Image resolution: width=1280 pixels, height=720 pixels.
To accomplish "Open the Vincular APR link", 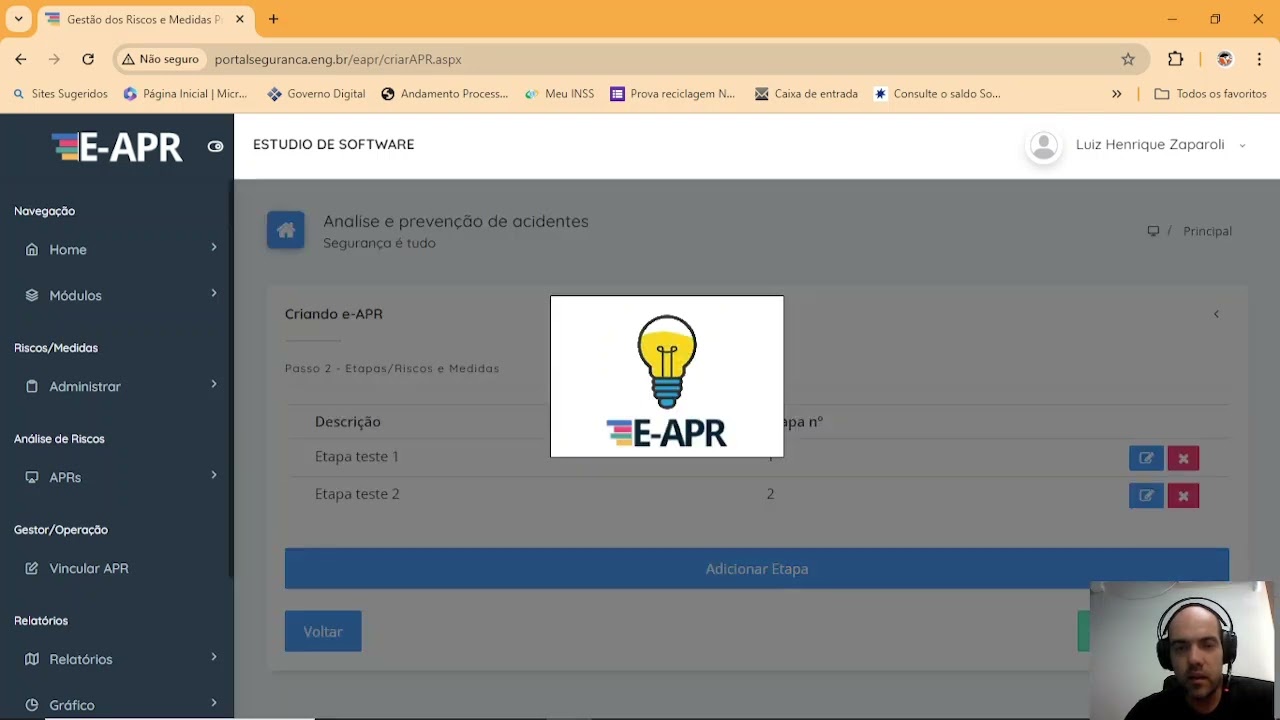I will [x=89, y=568].
